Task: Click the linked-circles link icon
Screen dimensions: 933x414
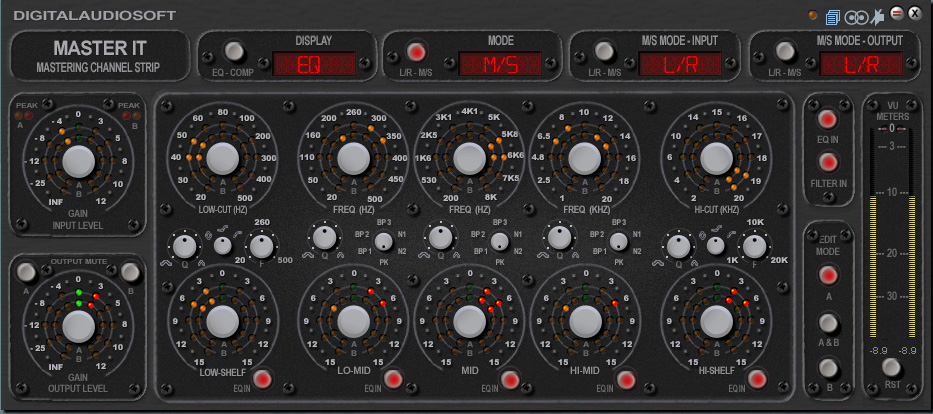Action: tap(856, 18)
